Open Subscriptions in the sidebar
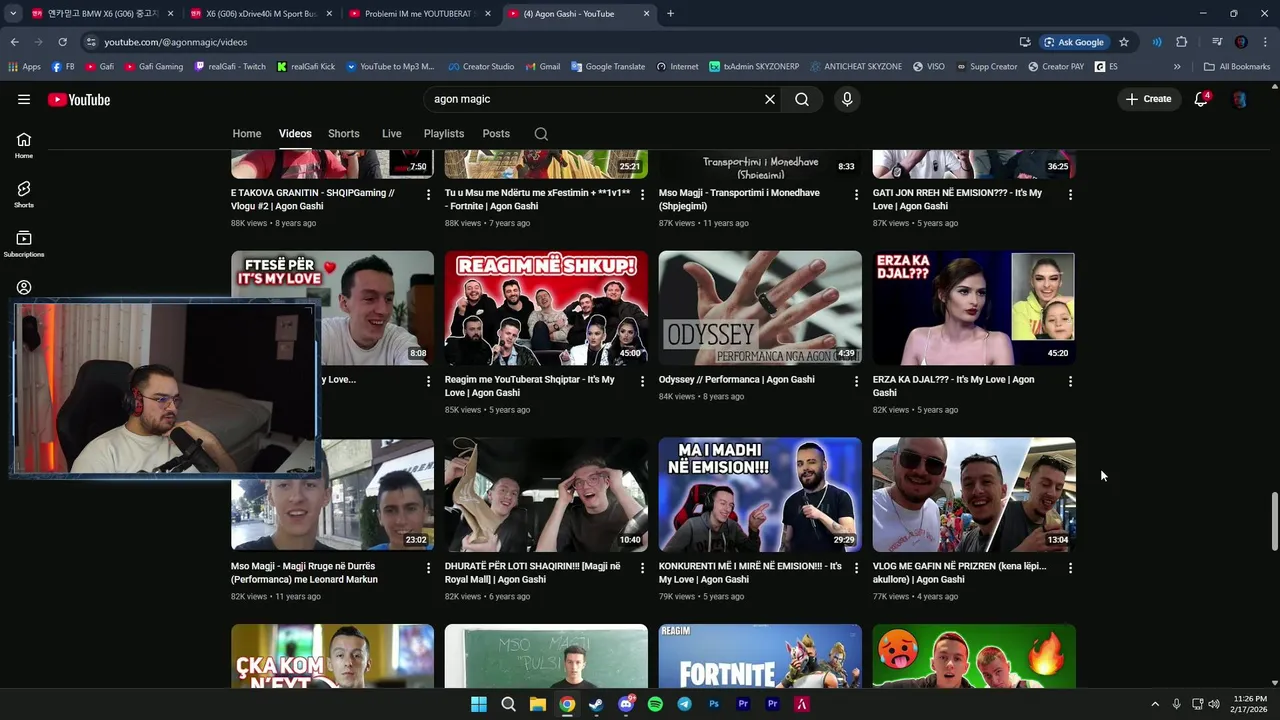 click(24, 244)
